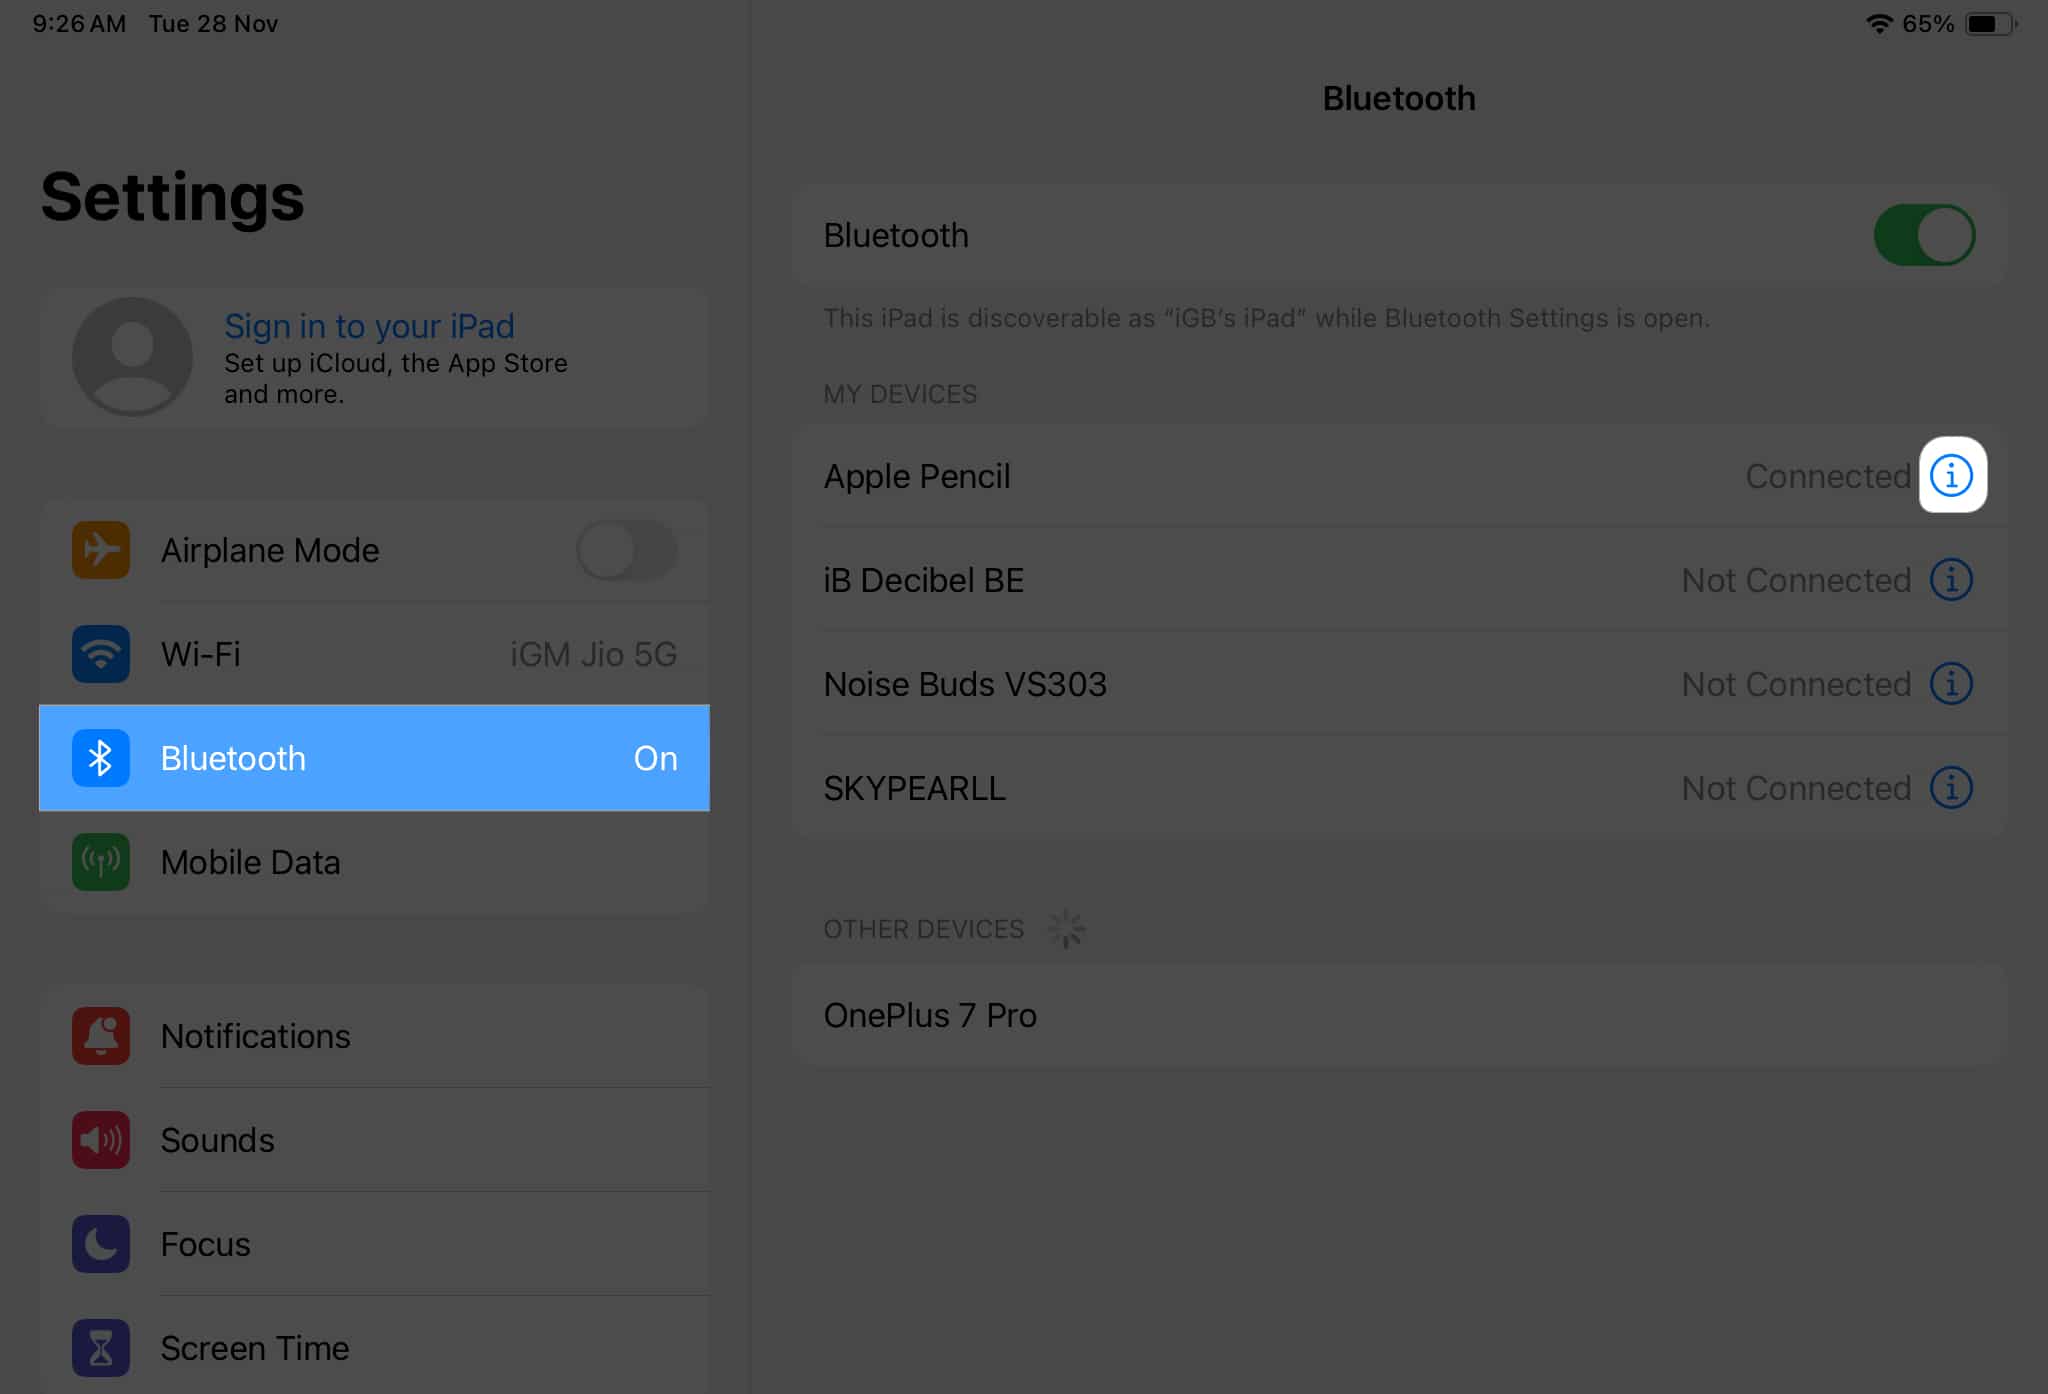
Task: Turn off the Bluetooth switch
Action: coord(1924,235)
